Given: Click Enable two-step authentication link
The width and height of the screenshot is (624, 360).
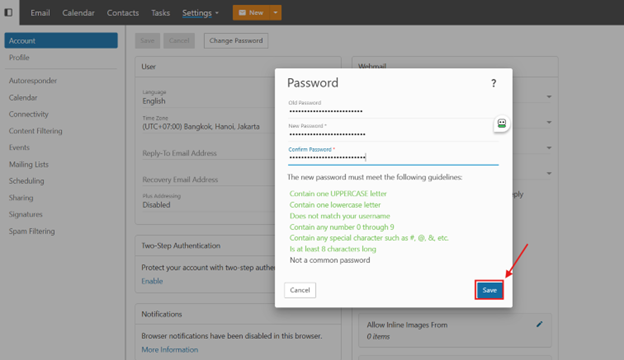Looking at the screenshot, I should pos(152,281).
